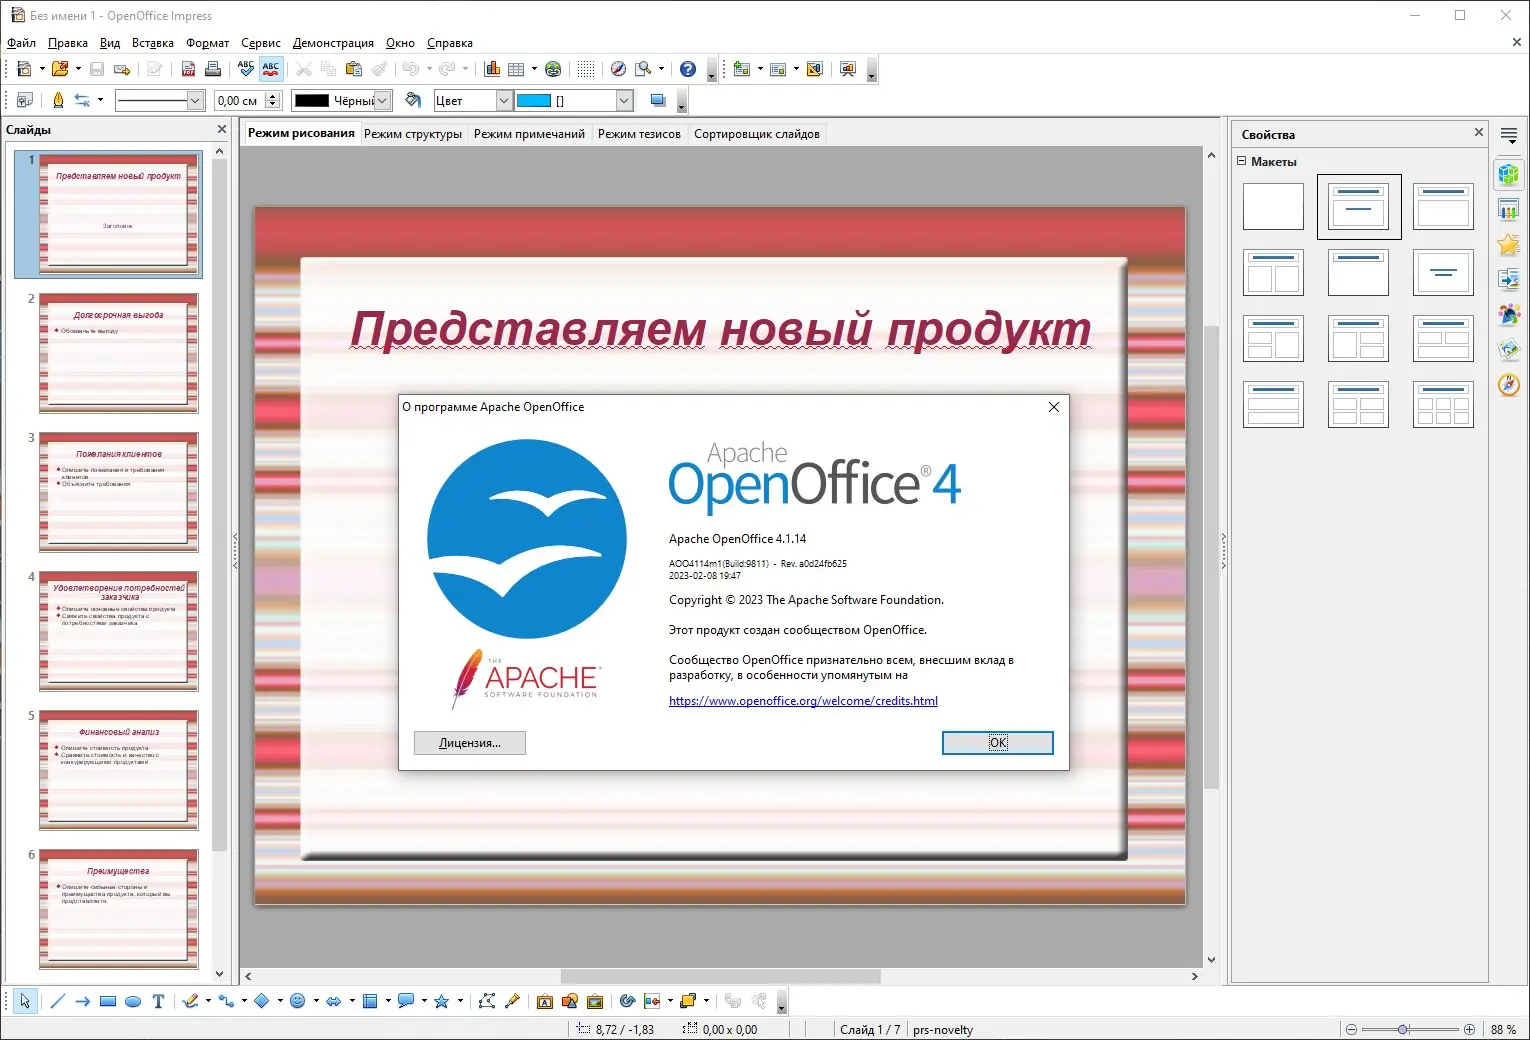The width and height of the screenshot is (1530, 1040).
Task: Select slide 3 thumbnail Пожелания клиентов
Action: tap(119, 492)
